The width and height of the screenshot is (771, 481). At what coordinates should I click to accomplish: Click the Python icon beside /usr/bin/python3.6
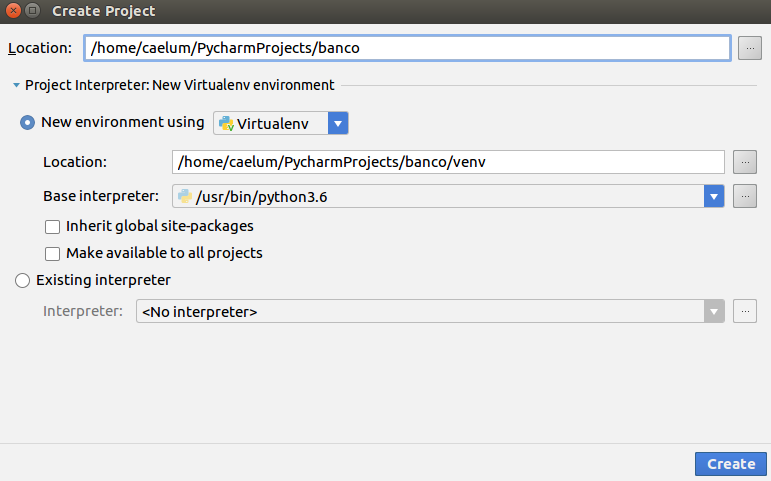185,196
